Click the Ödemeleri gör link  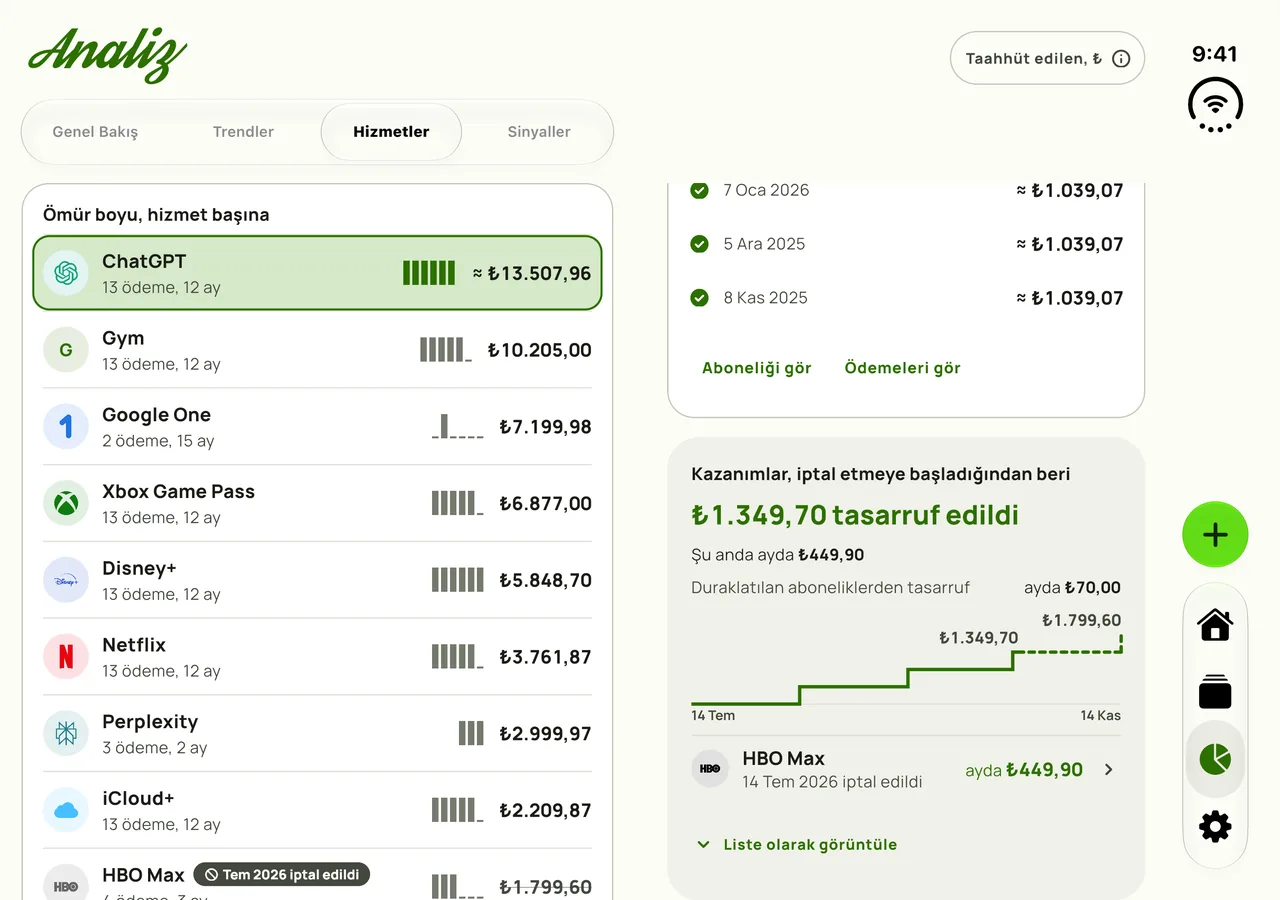pos(902,368)
